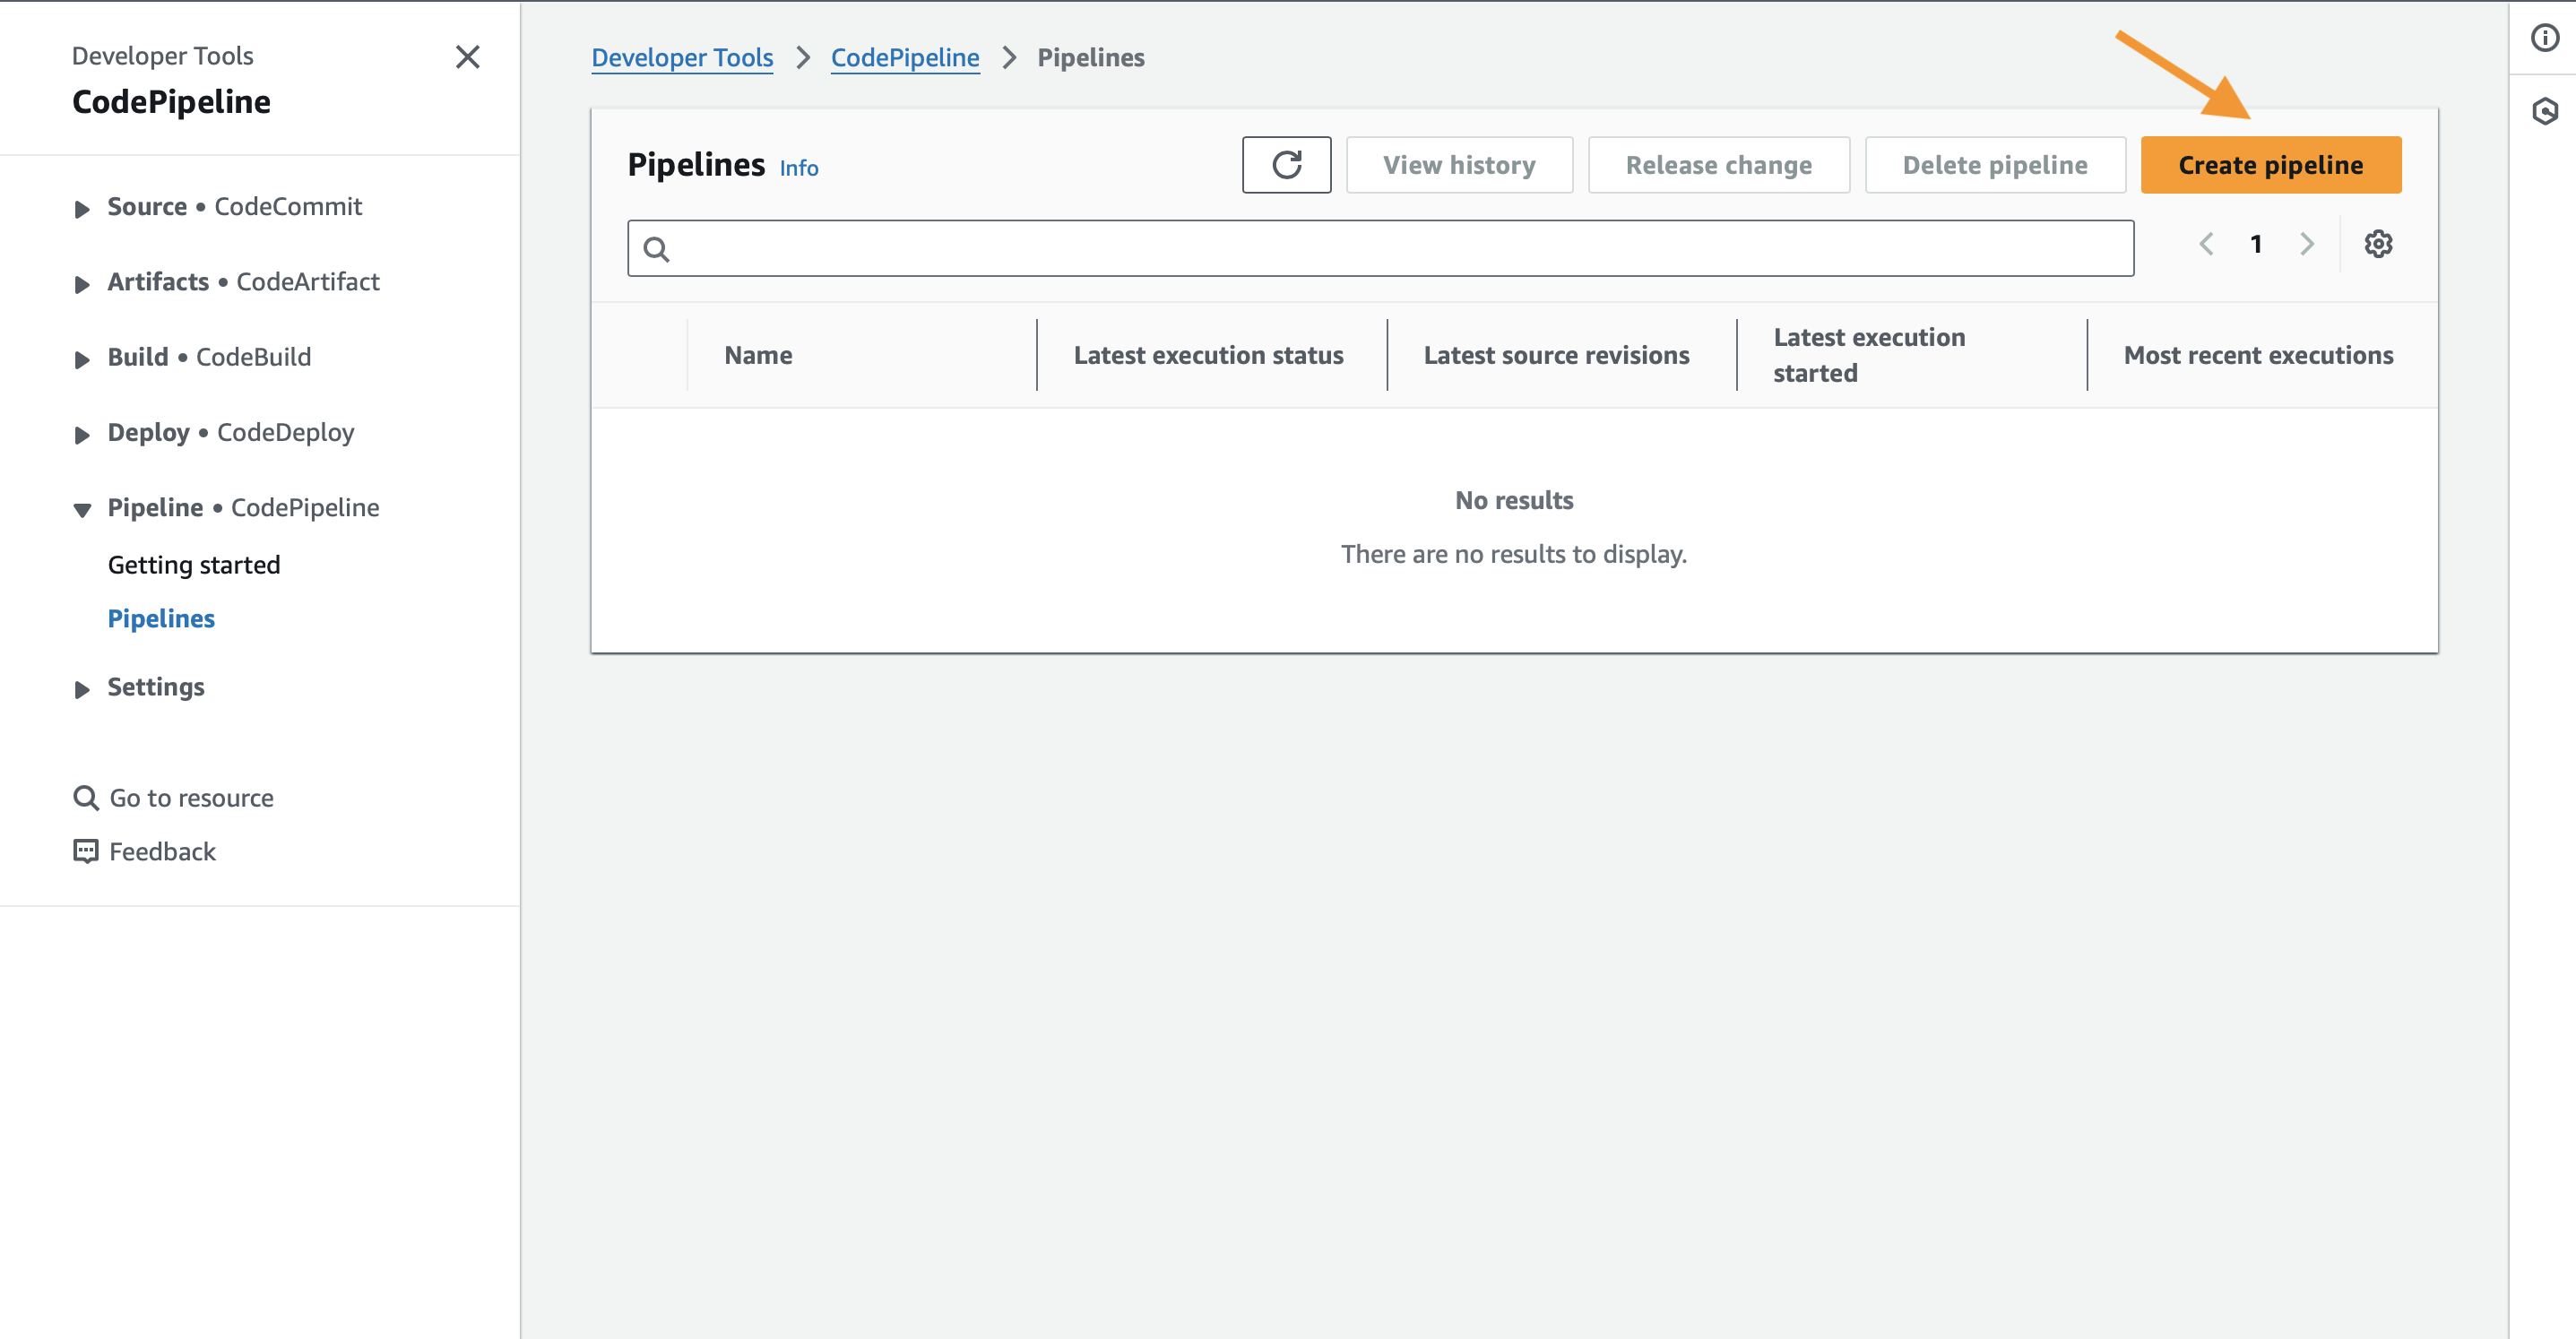Click the View history button
Image resolution: width=2576 pixels, height=1339 pixels.
(x=1459, y=165)
